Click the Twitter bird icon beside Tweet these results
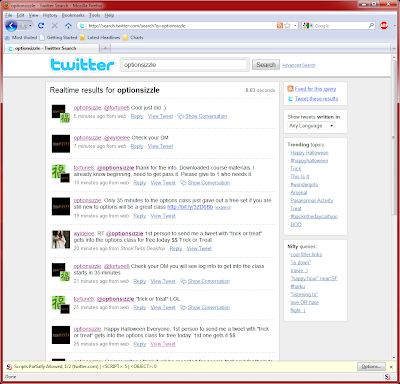The width and height of the screenshot is (400, 384). tap(290, 99)
